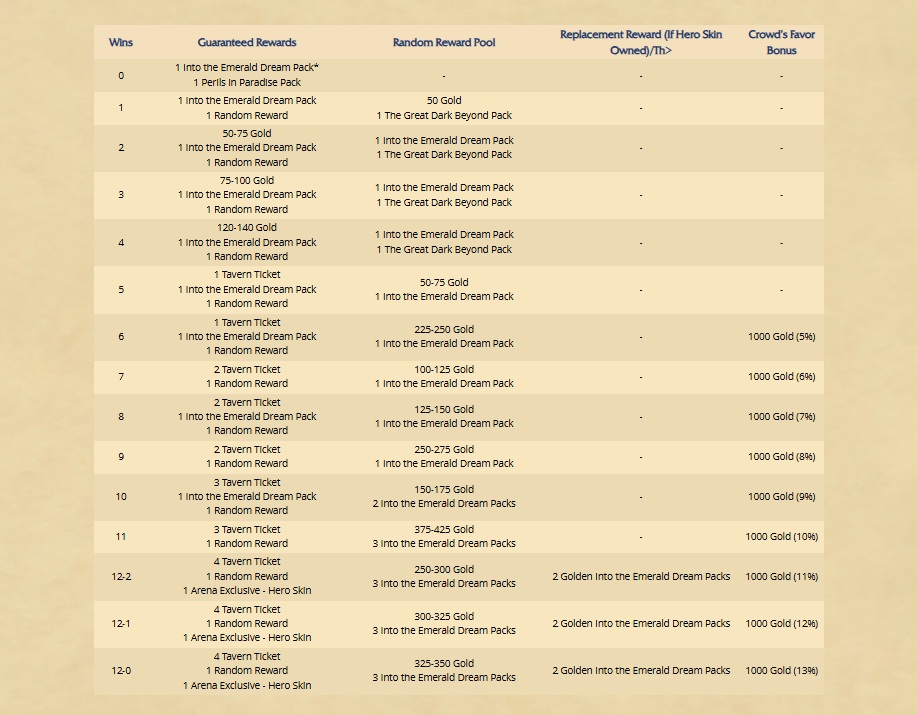
Task: Click '4 Tavern Ticket' in 12-1 row
Action: 246,609
